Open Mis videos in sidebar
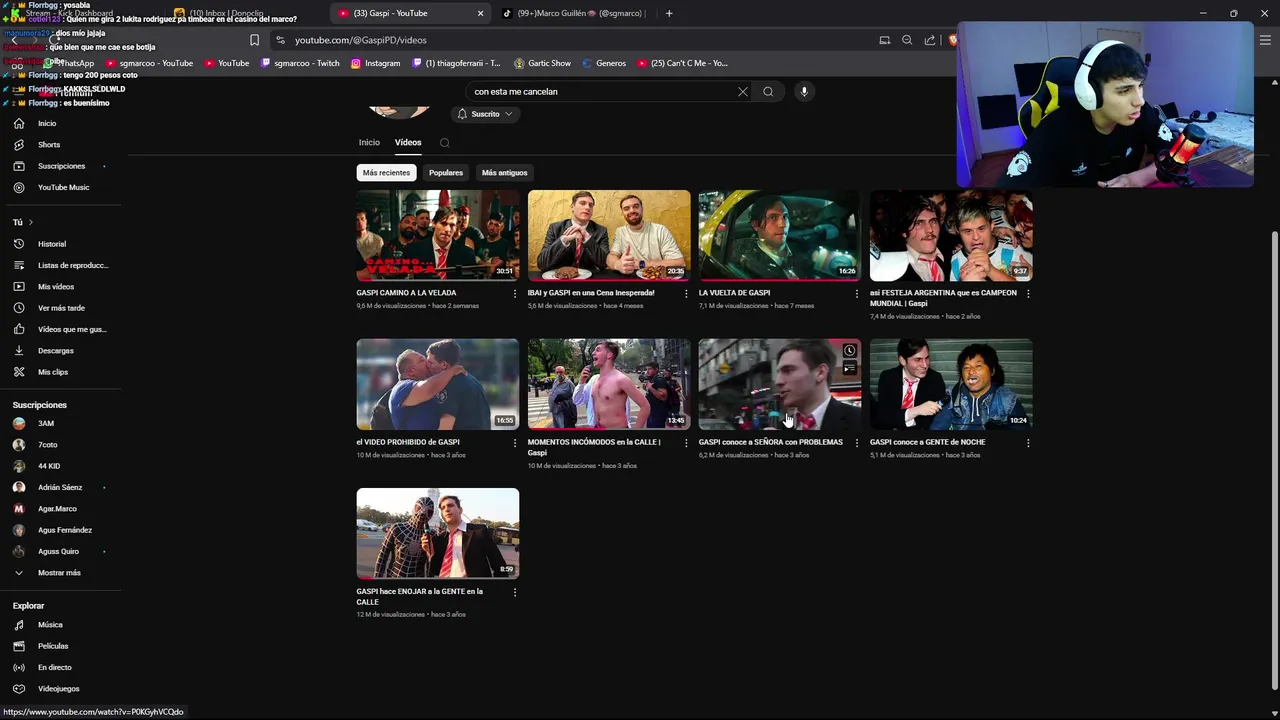Viewport: 1280px width, 720px height. click(x=56, y=287)
